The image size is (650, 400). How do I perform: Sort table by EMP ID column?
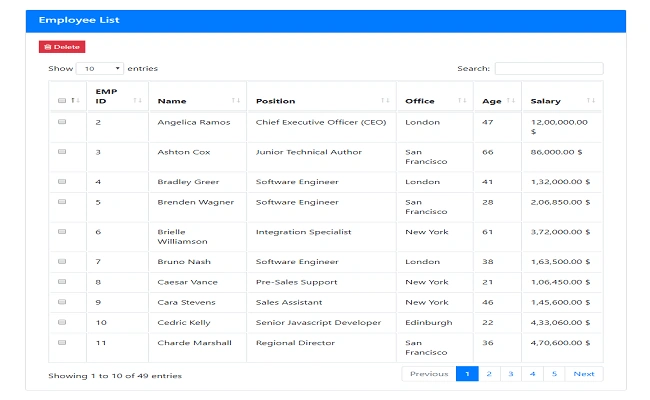(137, 100)
